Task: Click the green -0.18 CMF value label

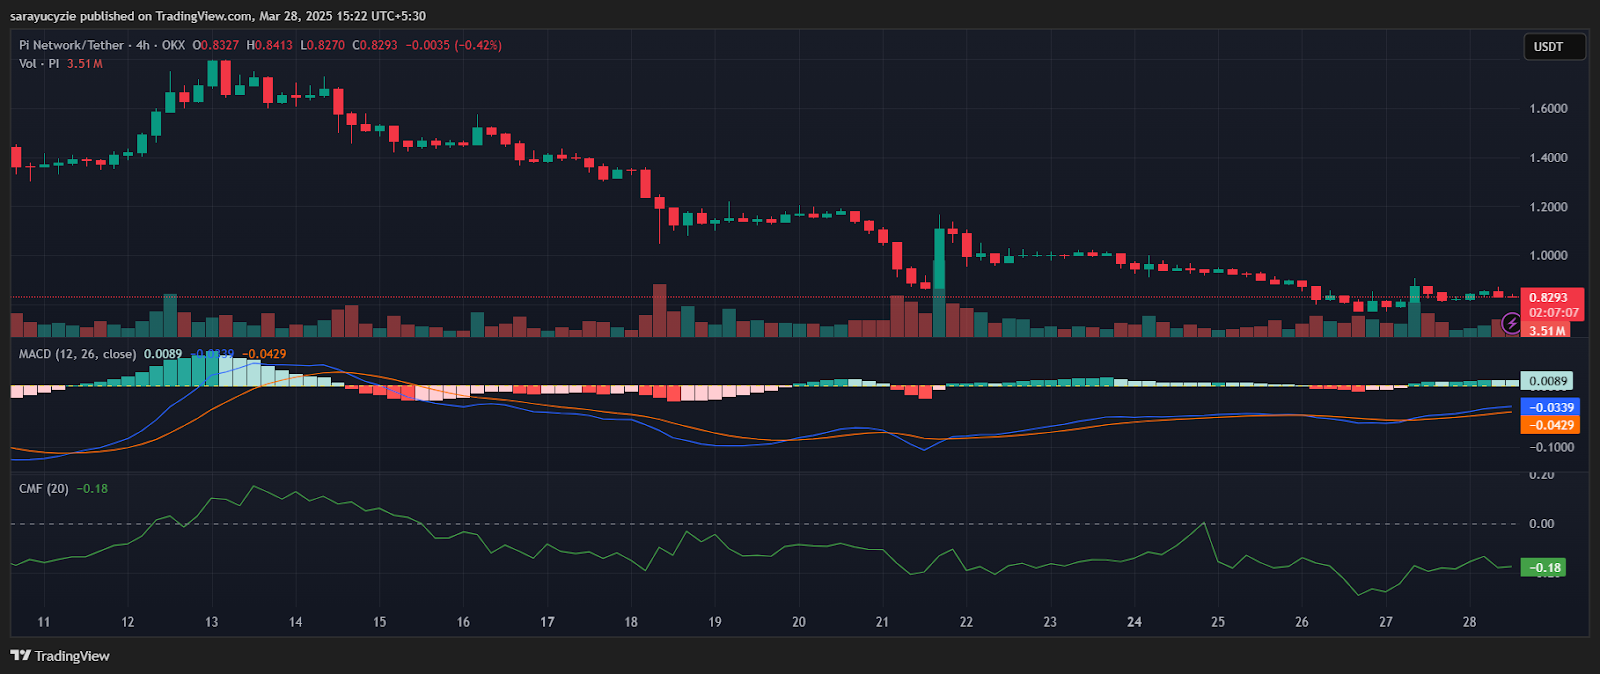Action: tap(1545, 567)
